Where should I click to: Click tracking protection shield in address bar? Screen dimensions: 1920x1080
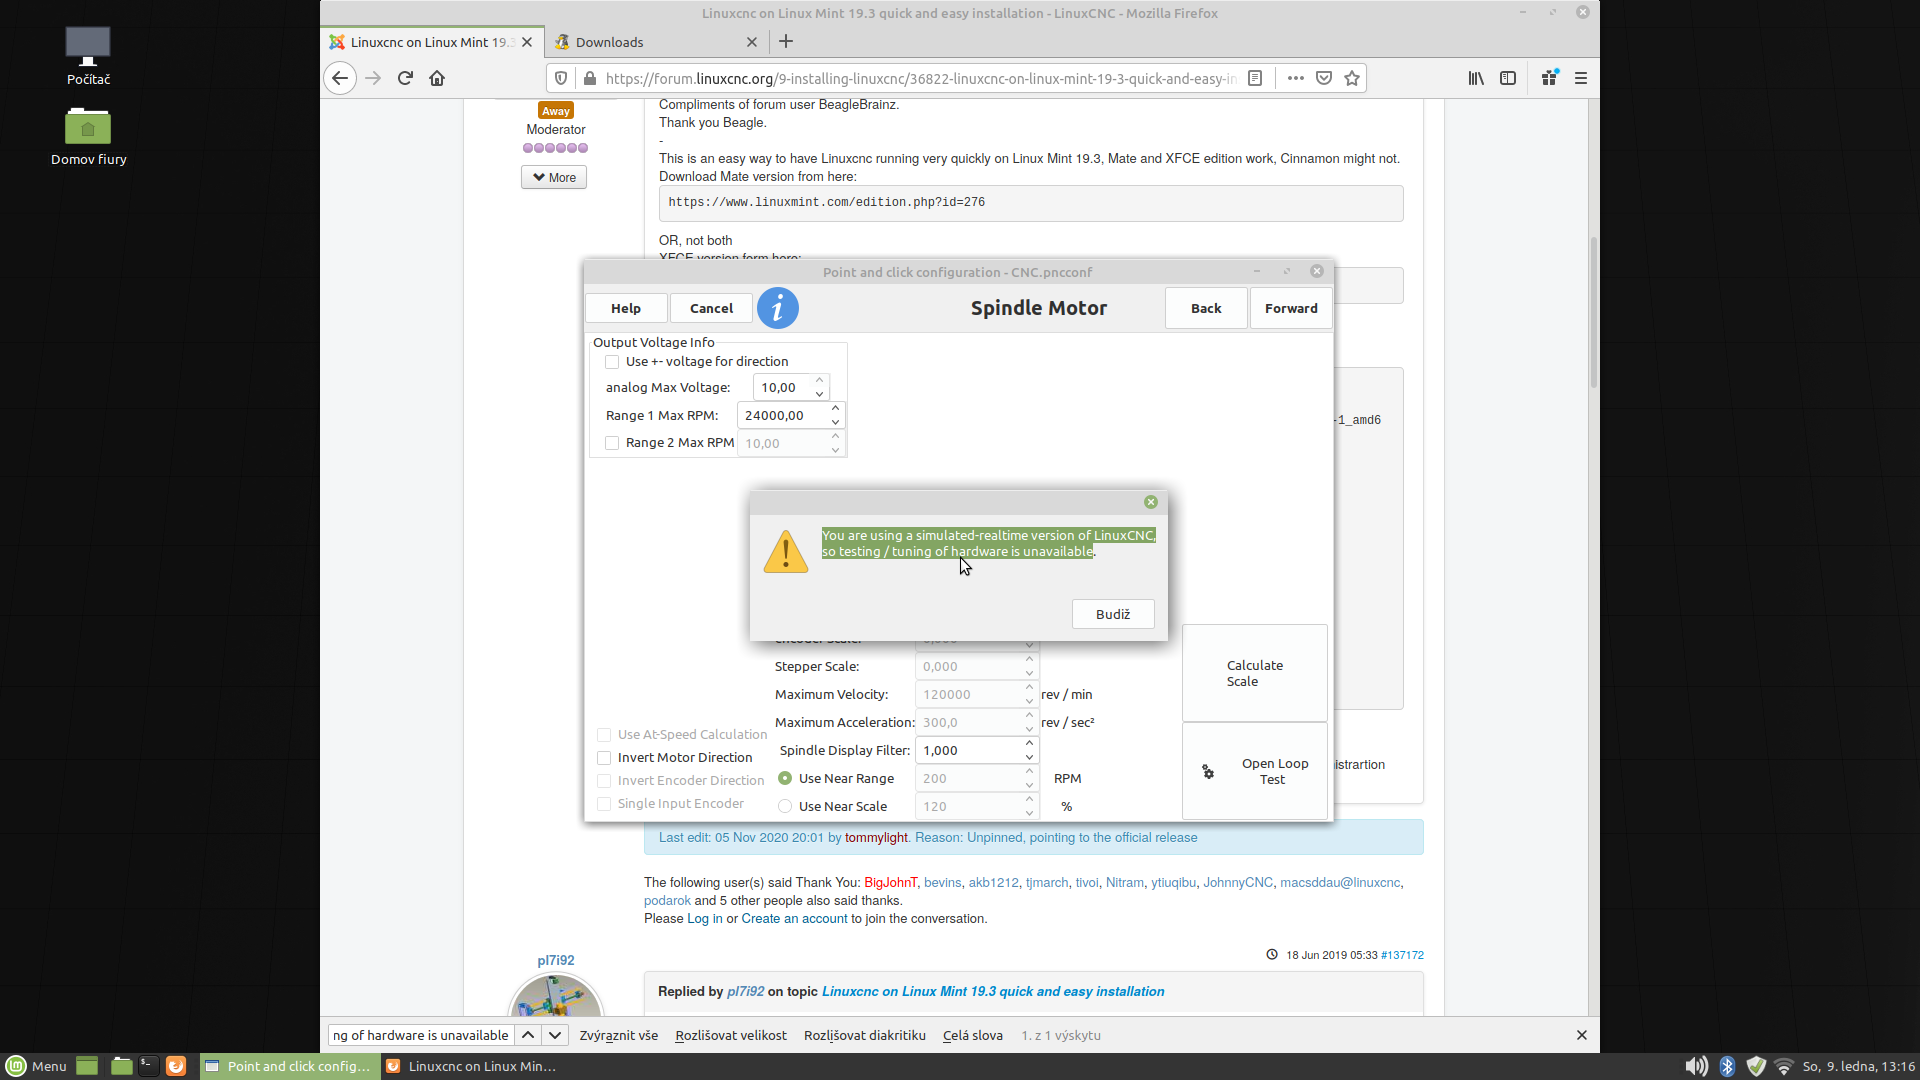(561, 78)
